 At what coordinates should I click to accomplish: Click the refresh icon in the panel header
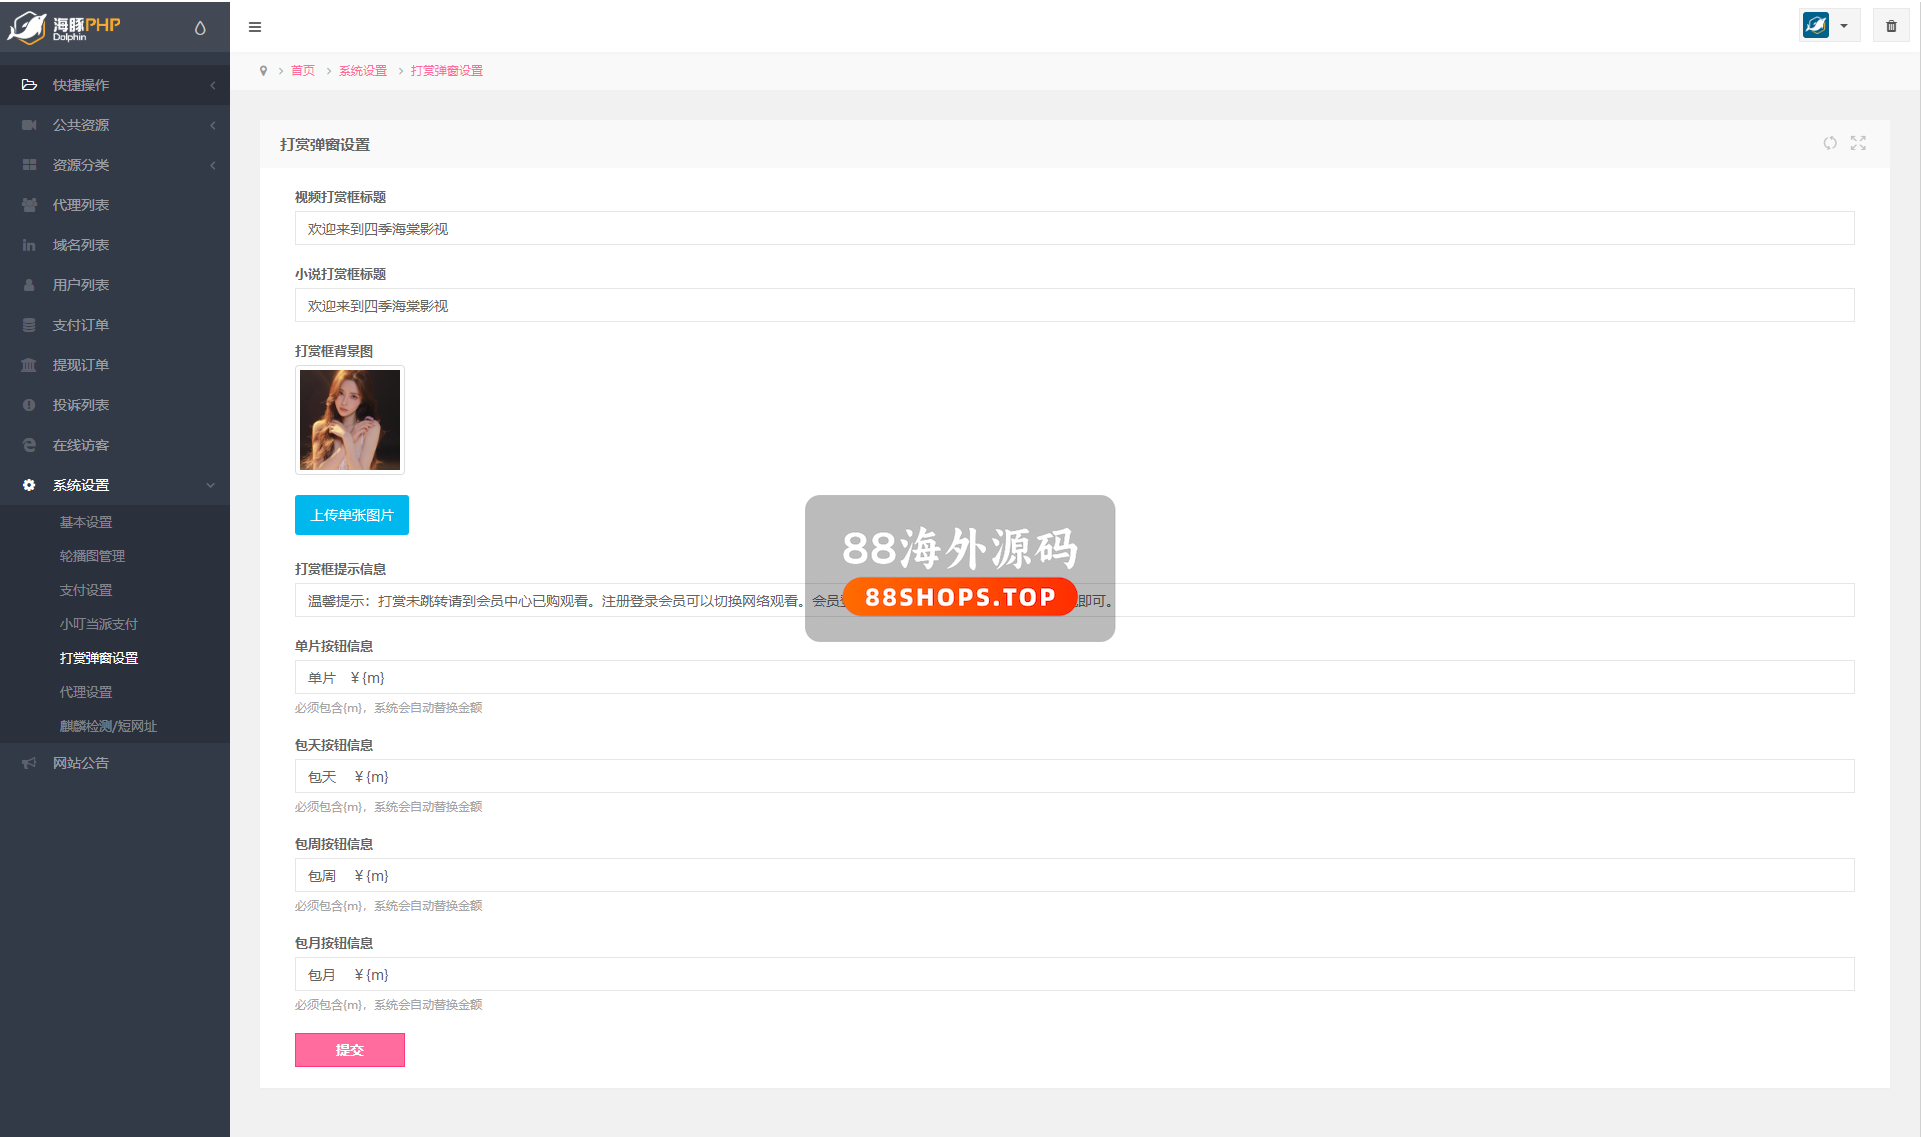point(1829,143)
